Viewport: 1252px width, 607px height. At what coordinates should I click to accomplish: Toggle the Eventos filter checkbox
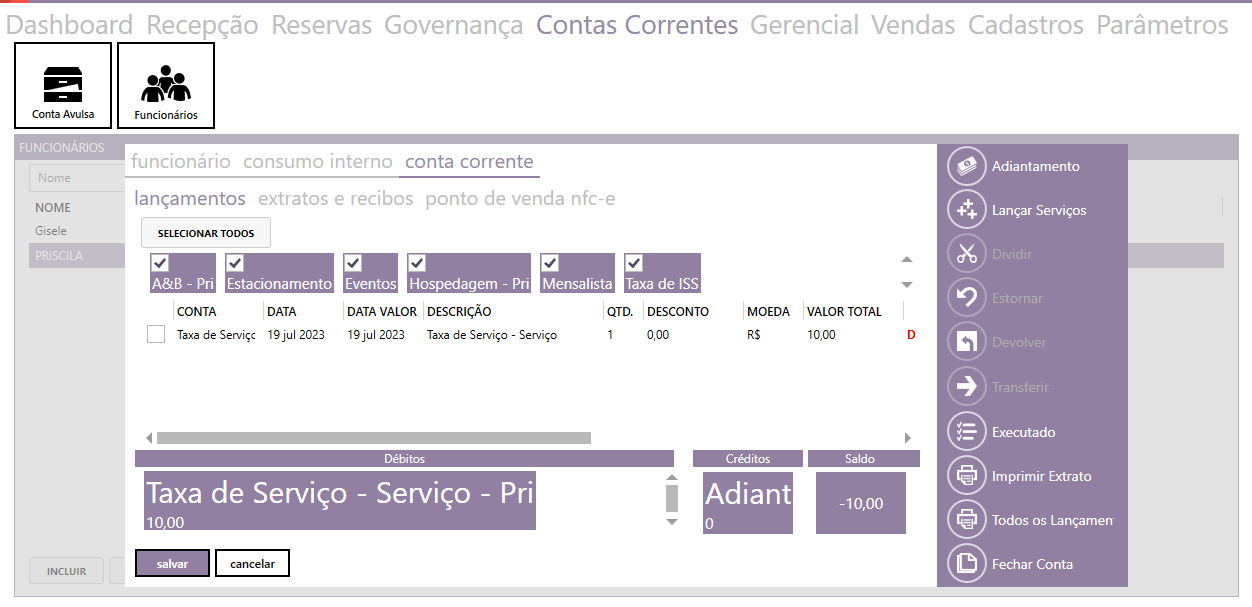(353, 263)
